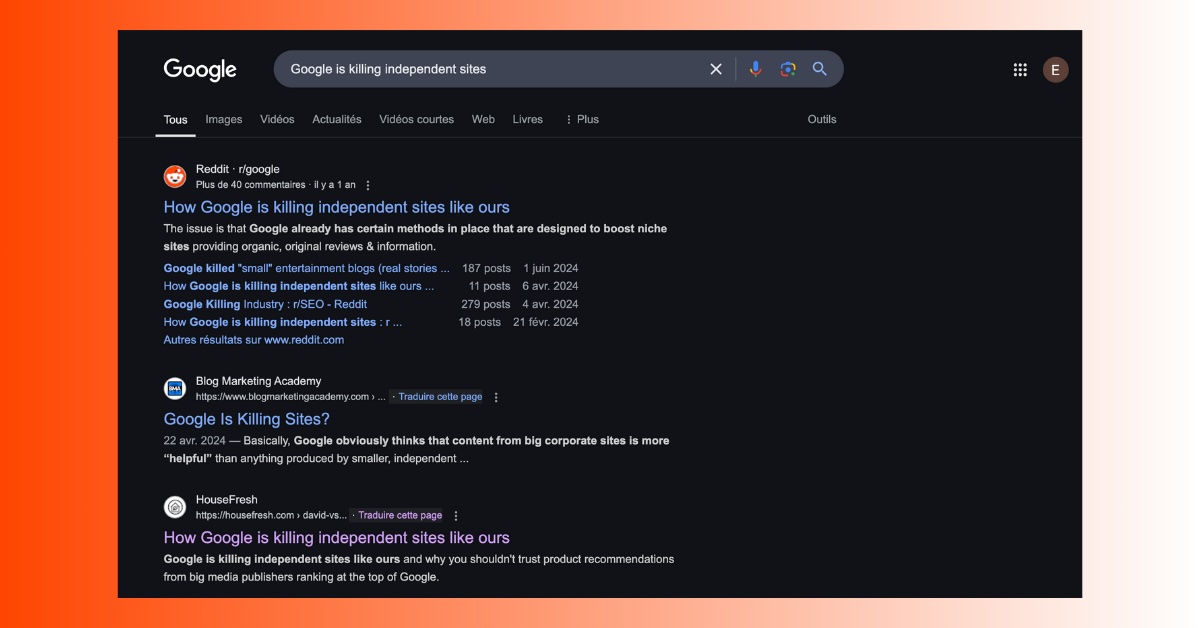Open 'Google Killing Industry : r/SEO - Reddit' sublink
This screenshot has height=628, width=1200.
(x=265, y=304)
